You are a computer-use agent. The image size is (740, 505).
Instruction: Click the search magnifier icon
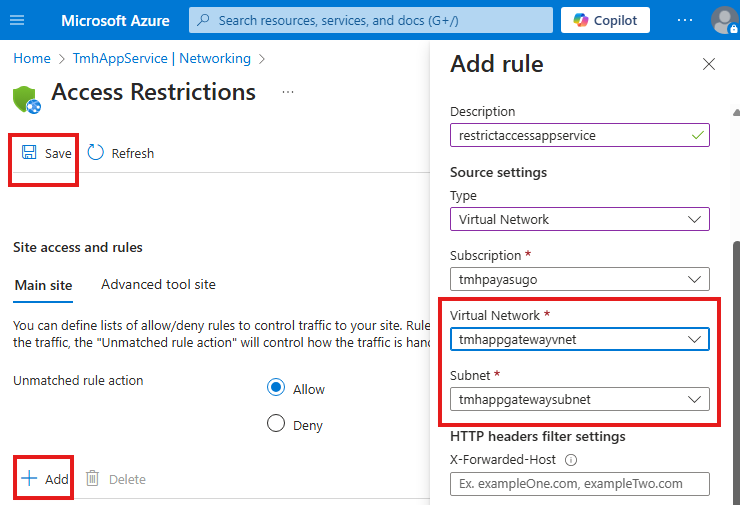click(x=203, y=20)
